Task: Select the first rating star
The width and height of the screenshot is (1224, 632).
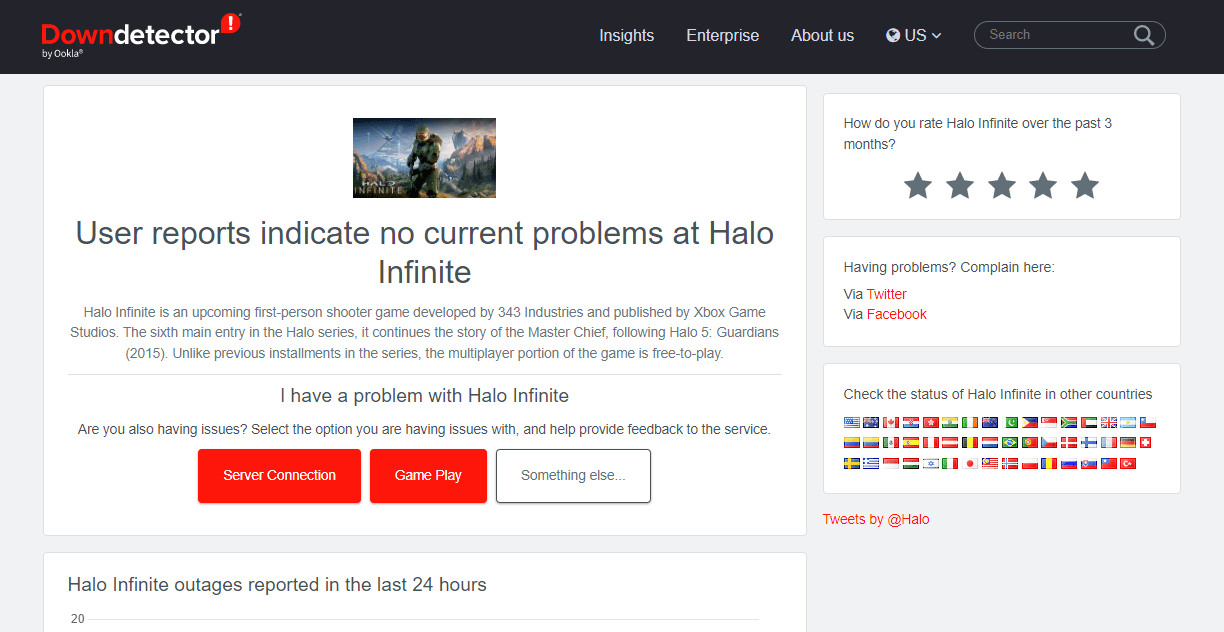Action: (917, 185)
